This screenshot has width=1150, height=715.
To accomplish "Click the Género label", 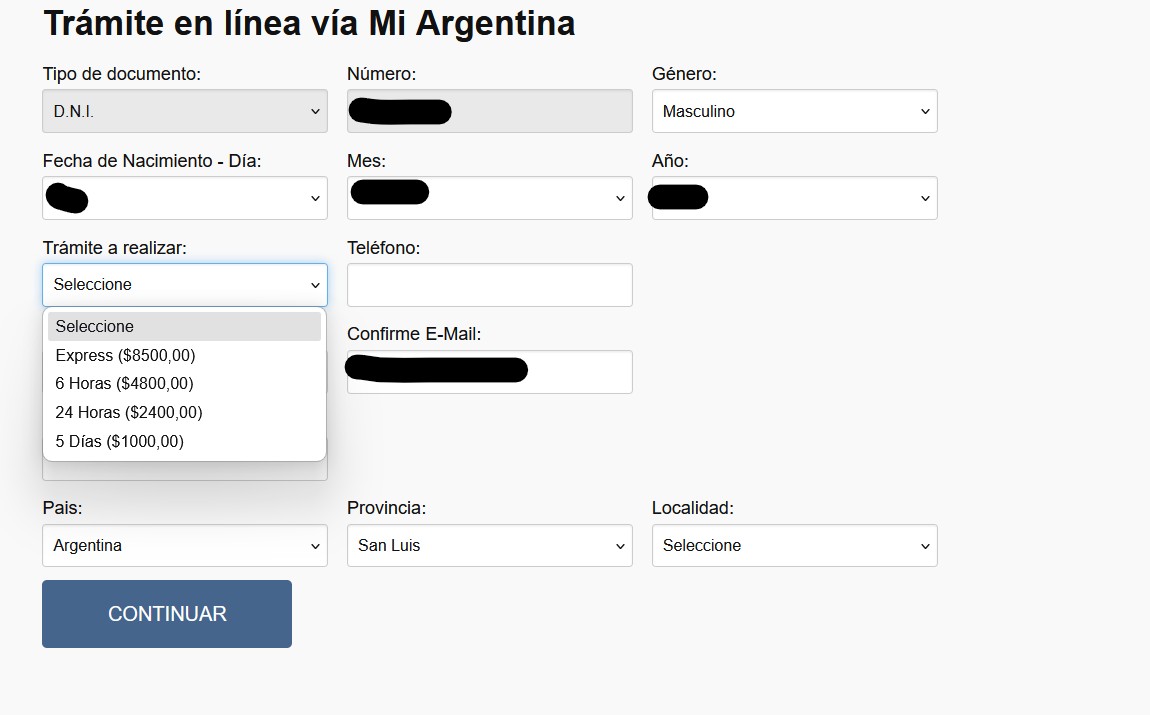I will point(684,74).
